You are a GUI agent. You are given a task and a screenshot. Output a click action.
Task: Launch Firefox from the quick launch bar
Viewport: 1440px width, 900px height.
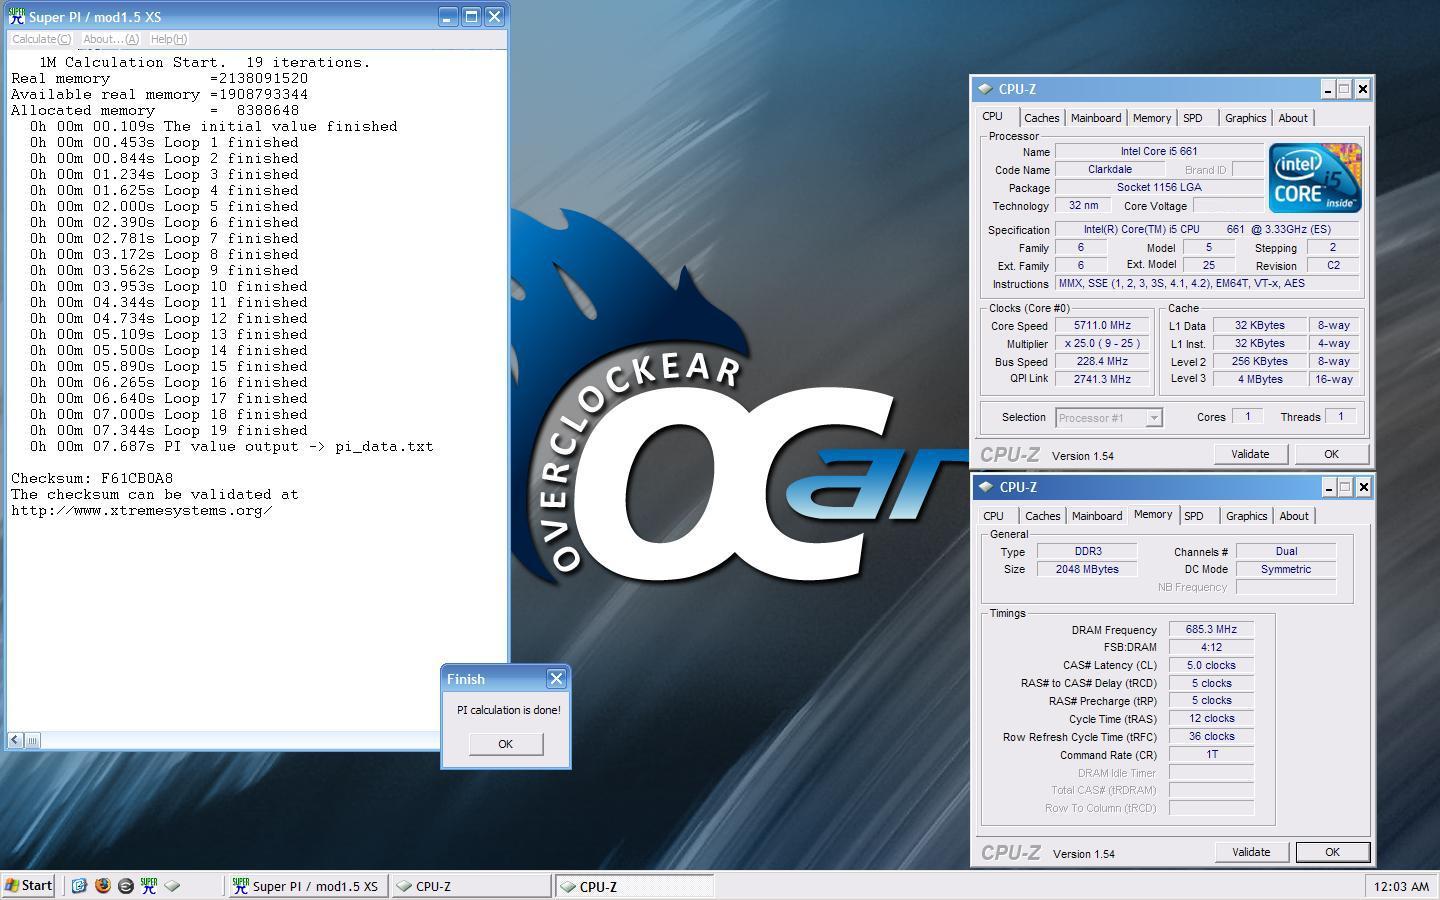tap(102, 886)
